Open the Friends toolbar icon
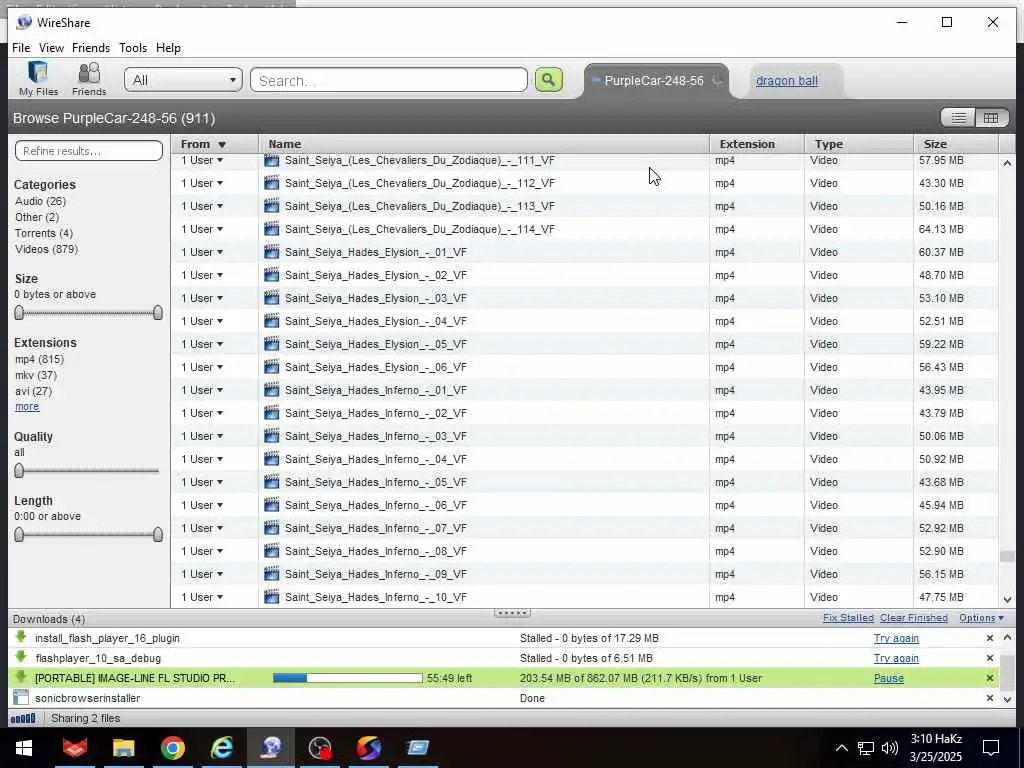The width and height of the screenshot is (1024, 768). click(x=89, y=78)
